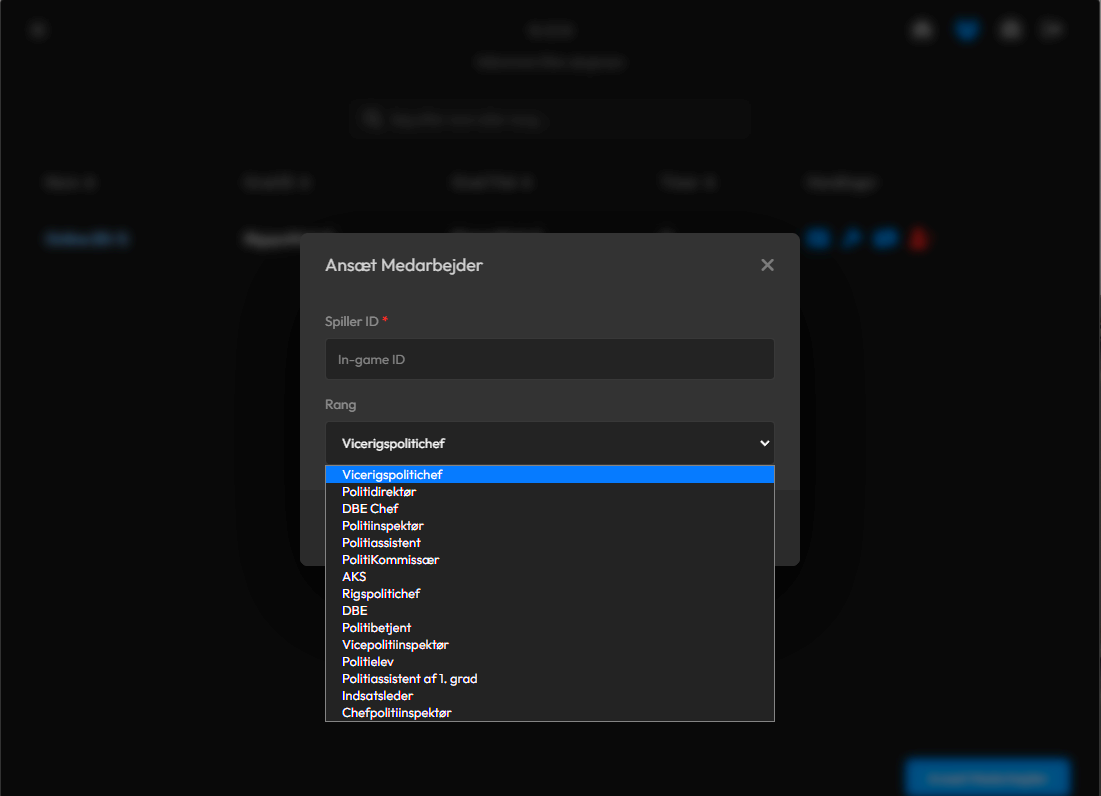
Task: Choose the DBE rank option
Action: [550, 611]
